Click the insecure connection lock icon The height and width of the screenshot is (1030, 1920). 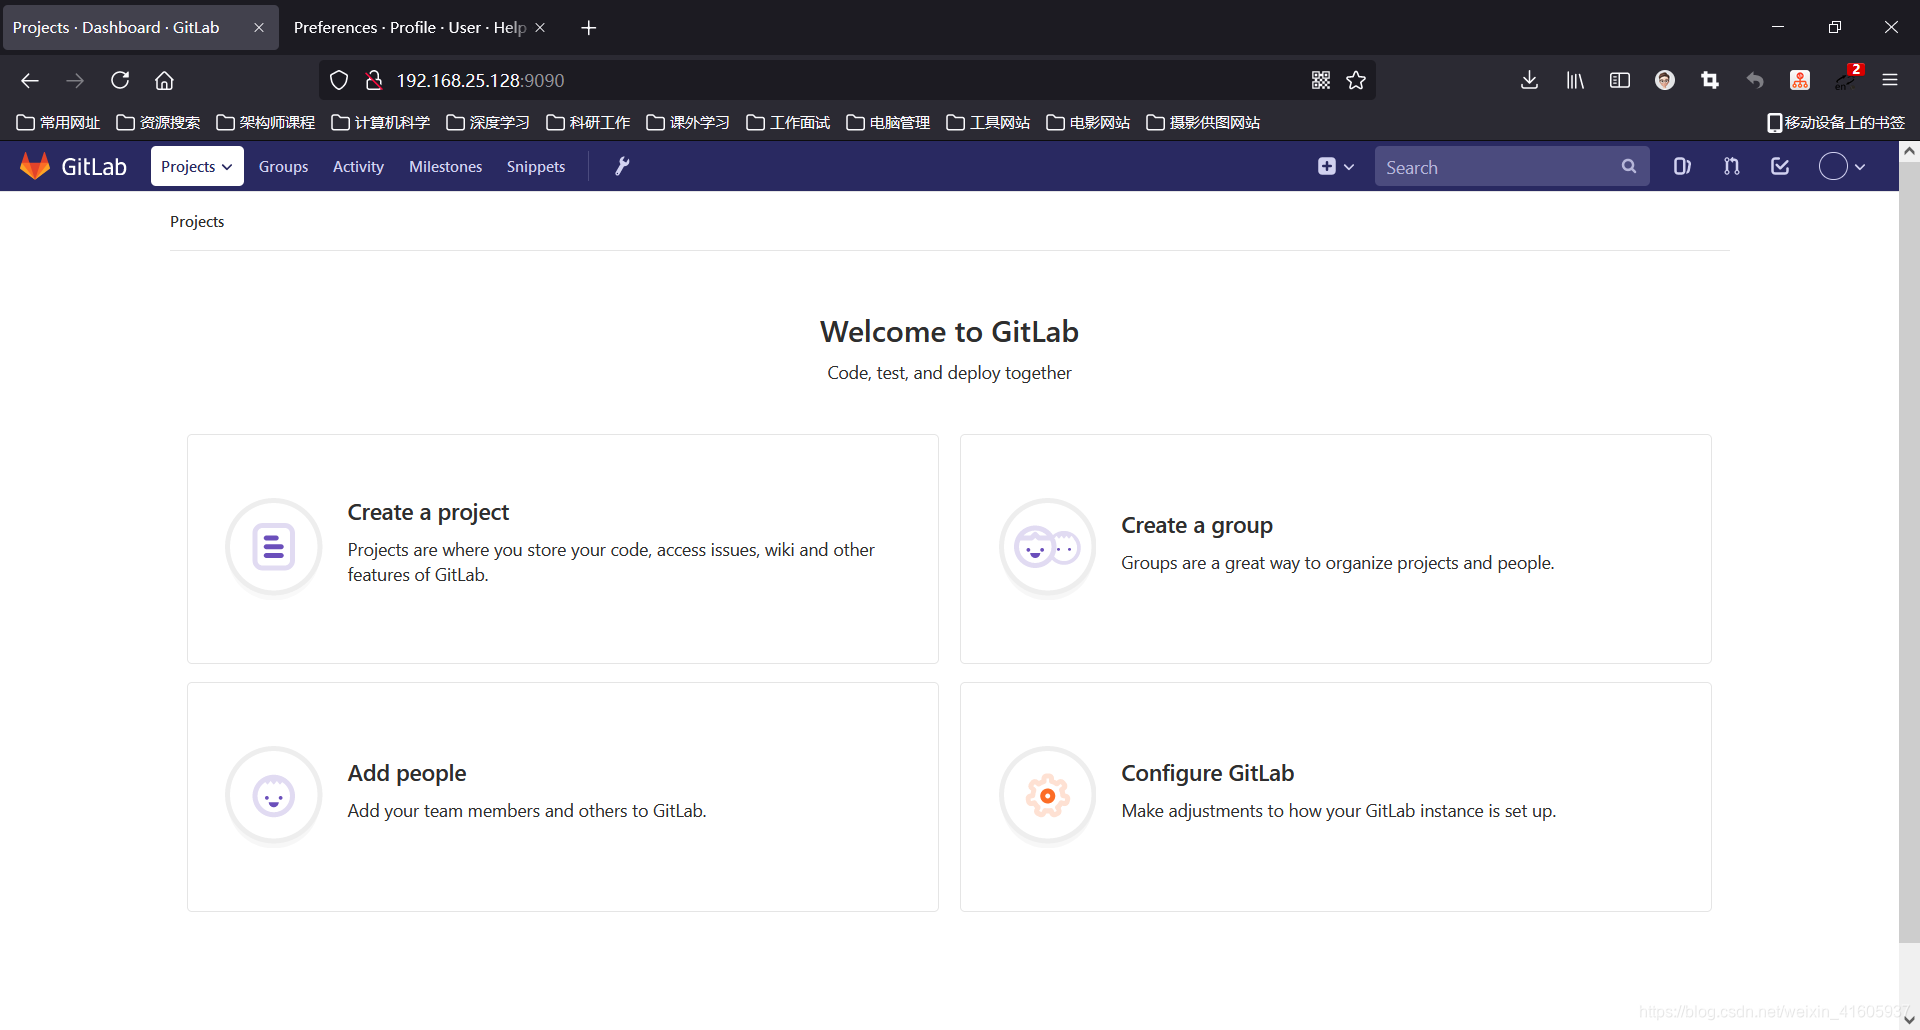pyautogui.click(x=373, y=80)
